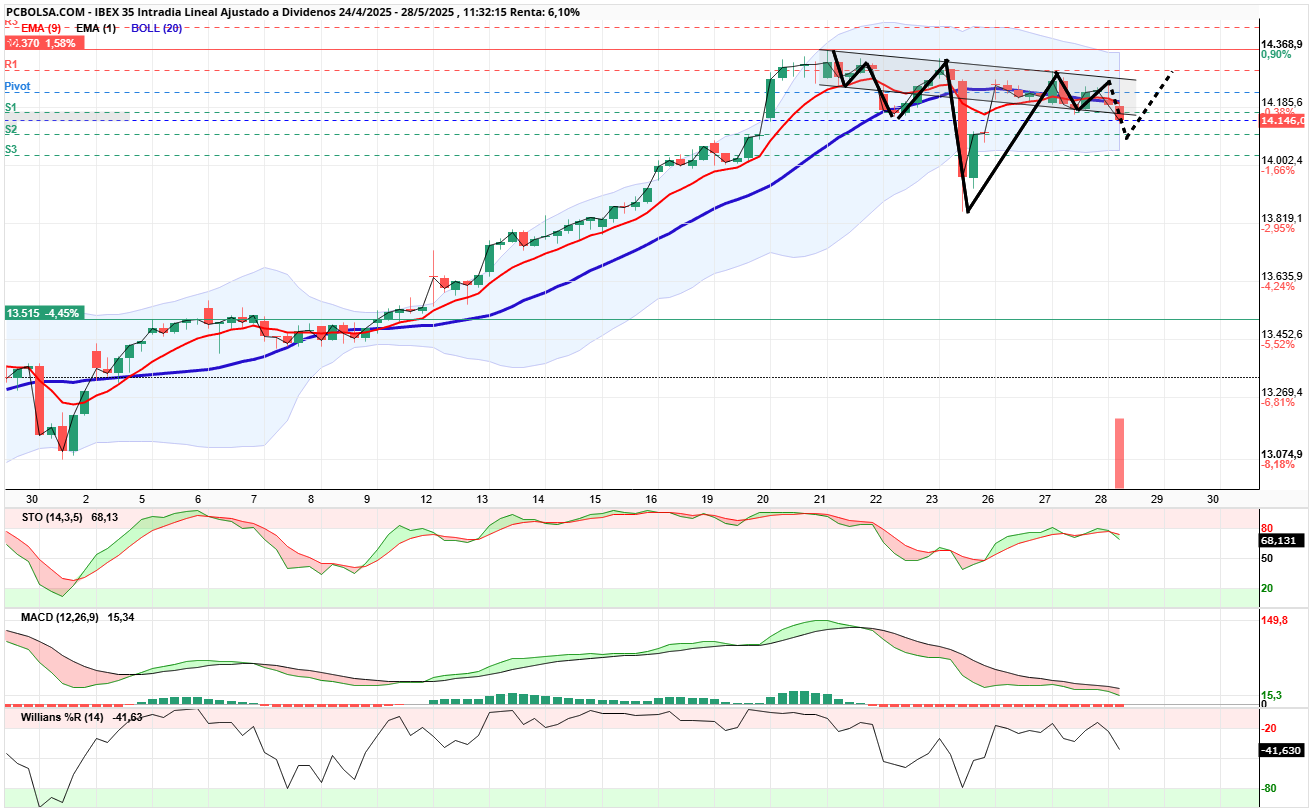Click the MACD scale value 149,8
The width and height of the screenshot is (1313, 812).
click(x=1274, y=619)
